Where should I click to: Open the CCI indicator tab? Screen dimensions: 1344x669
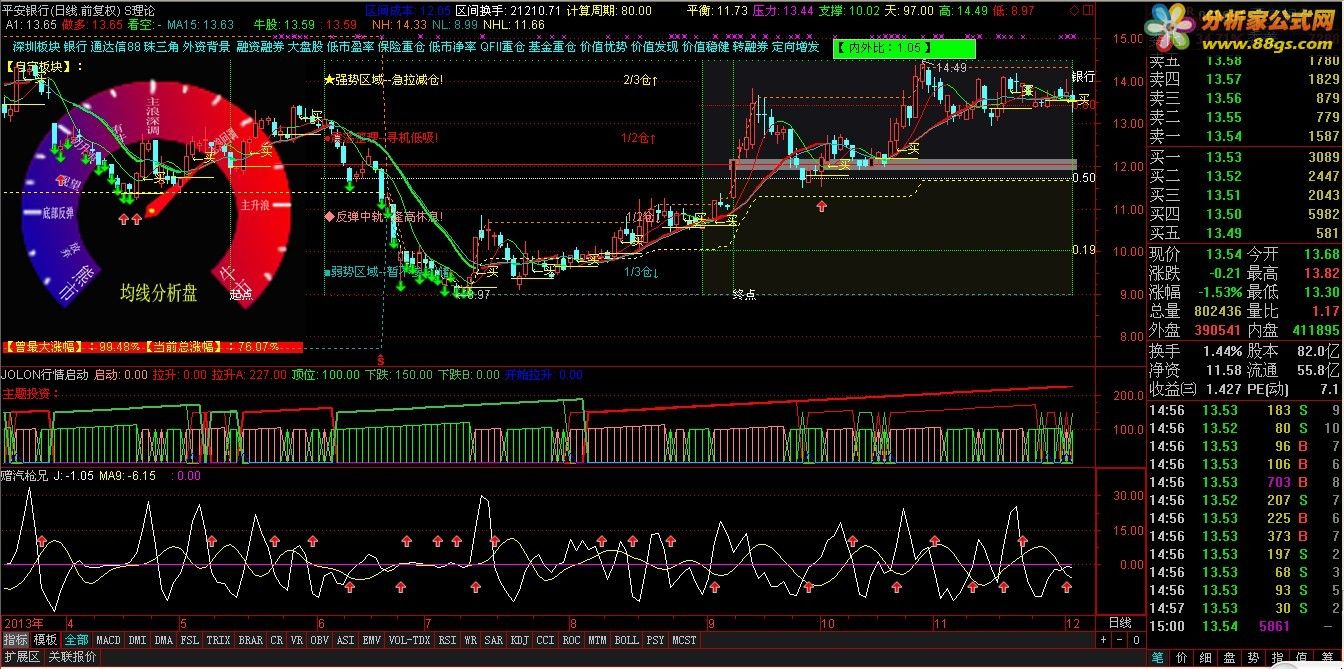point(546,640)
